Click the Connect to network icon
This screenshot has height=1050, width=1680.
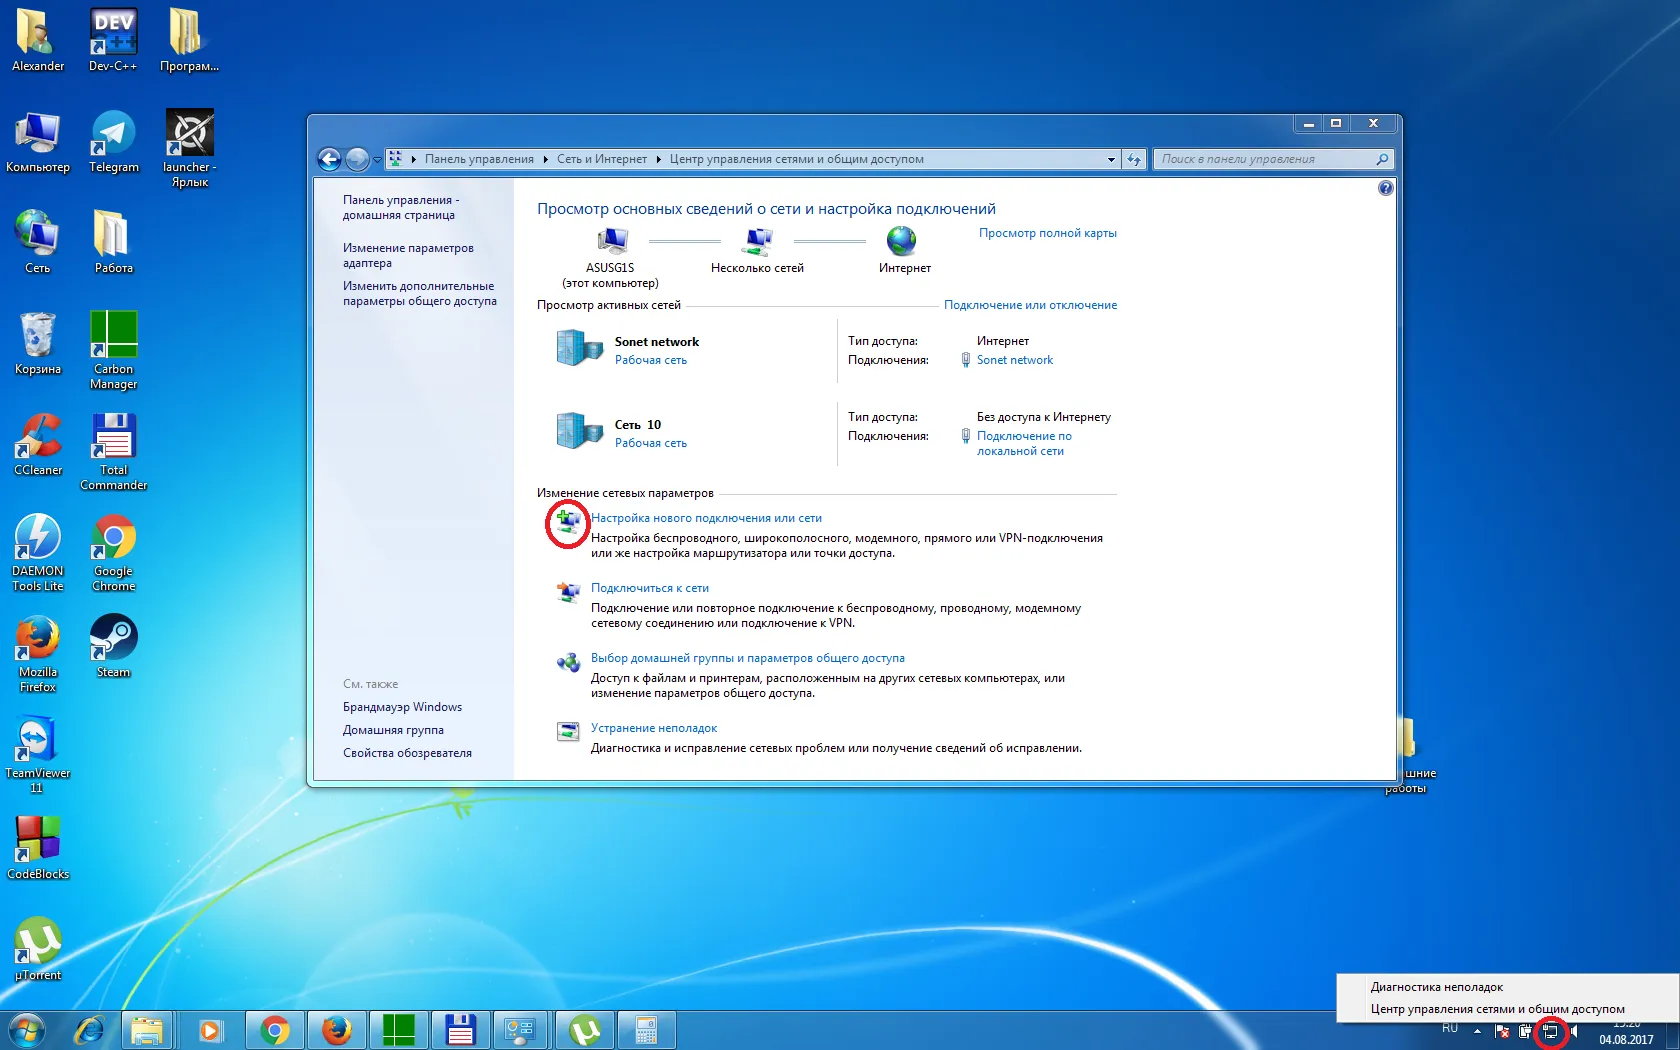point(568,592)
